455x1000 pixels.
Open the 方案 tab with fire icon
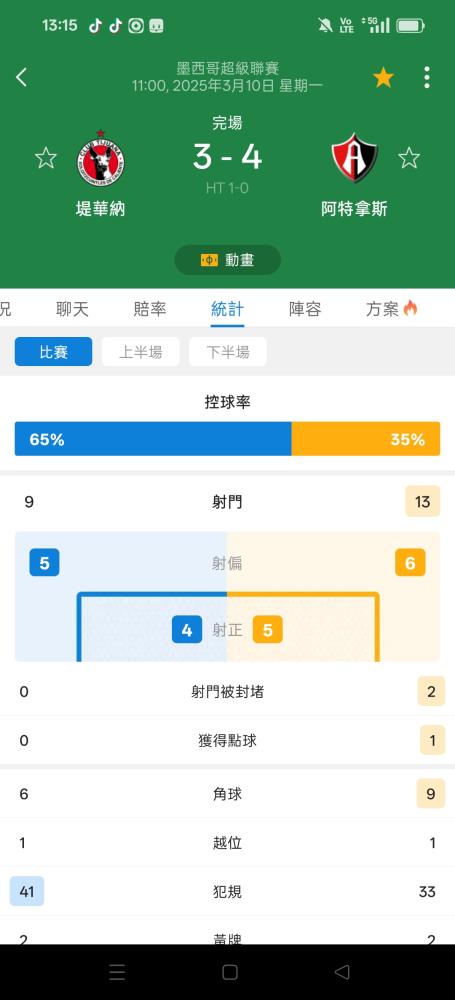click(391, 309)
